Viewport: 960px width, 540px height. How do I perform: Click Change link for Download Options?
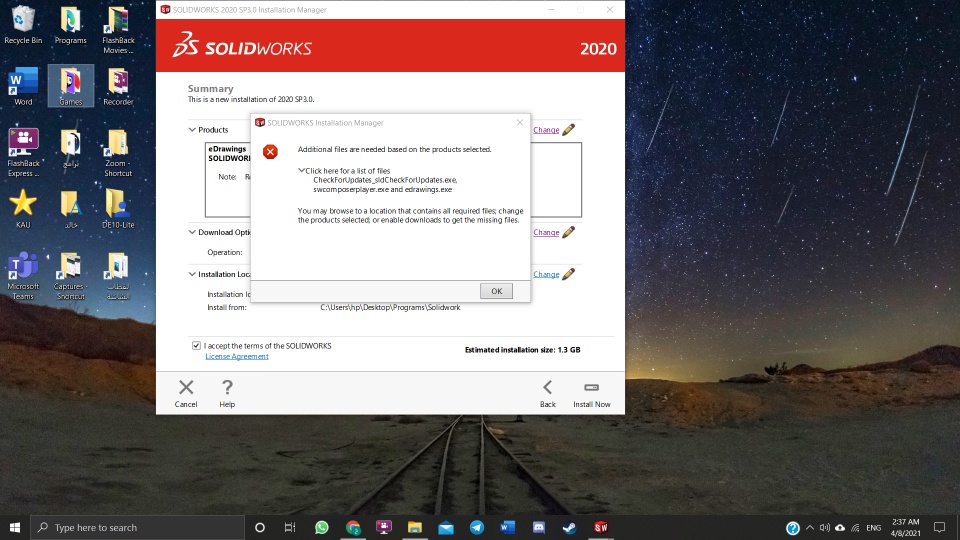pos(546,232)
